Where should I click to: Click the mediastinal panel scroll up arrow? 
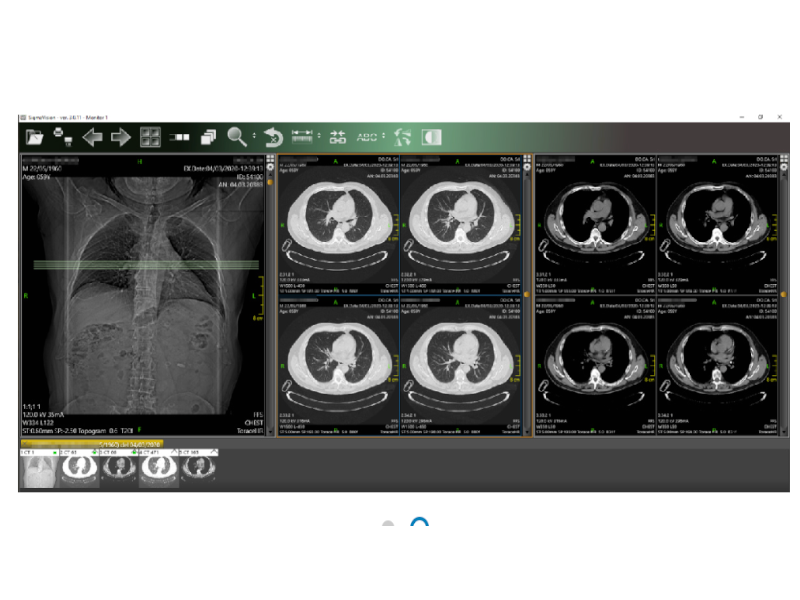coord(784,174)
